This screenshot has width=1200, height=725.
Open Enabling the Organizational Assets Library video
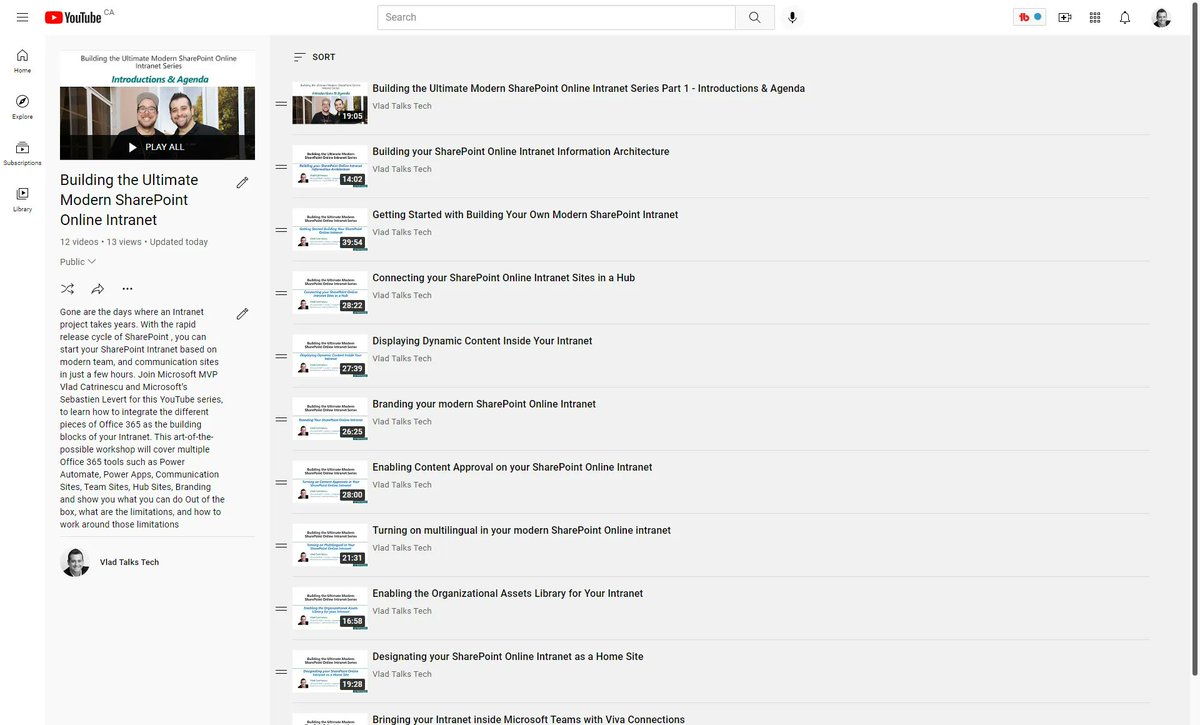pos(507,593)
